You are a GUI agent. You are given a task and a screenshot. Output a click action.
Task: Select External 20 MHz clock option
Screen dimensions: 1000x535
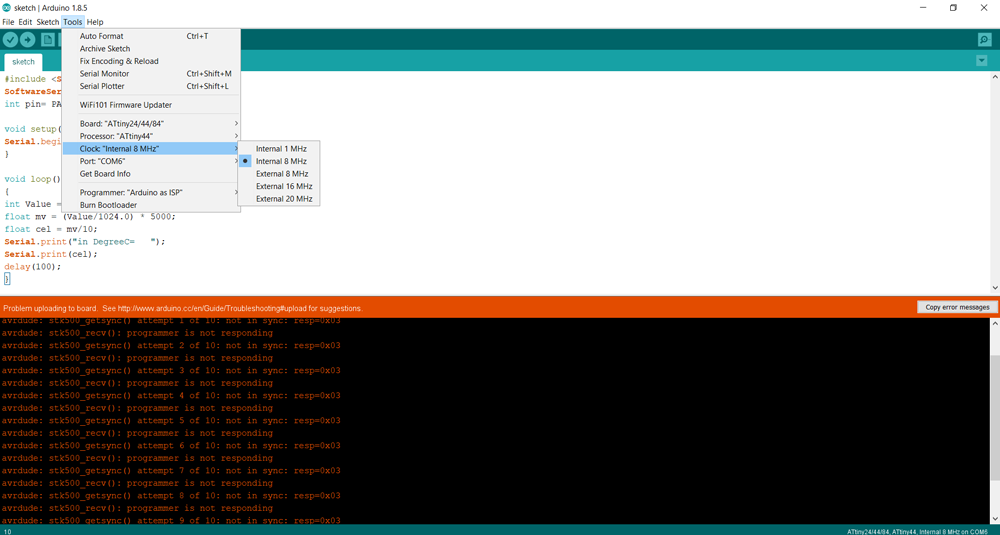point(279,199)
